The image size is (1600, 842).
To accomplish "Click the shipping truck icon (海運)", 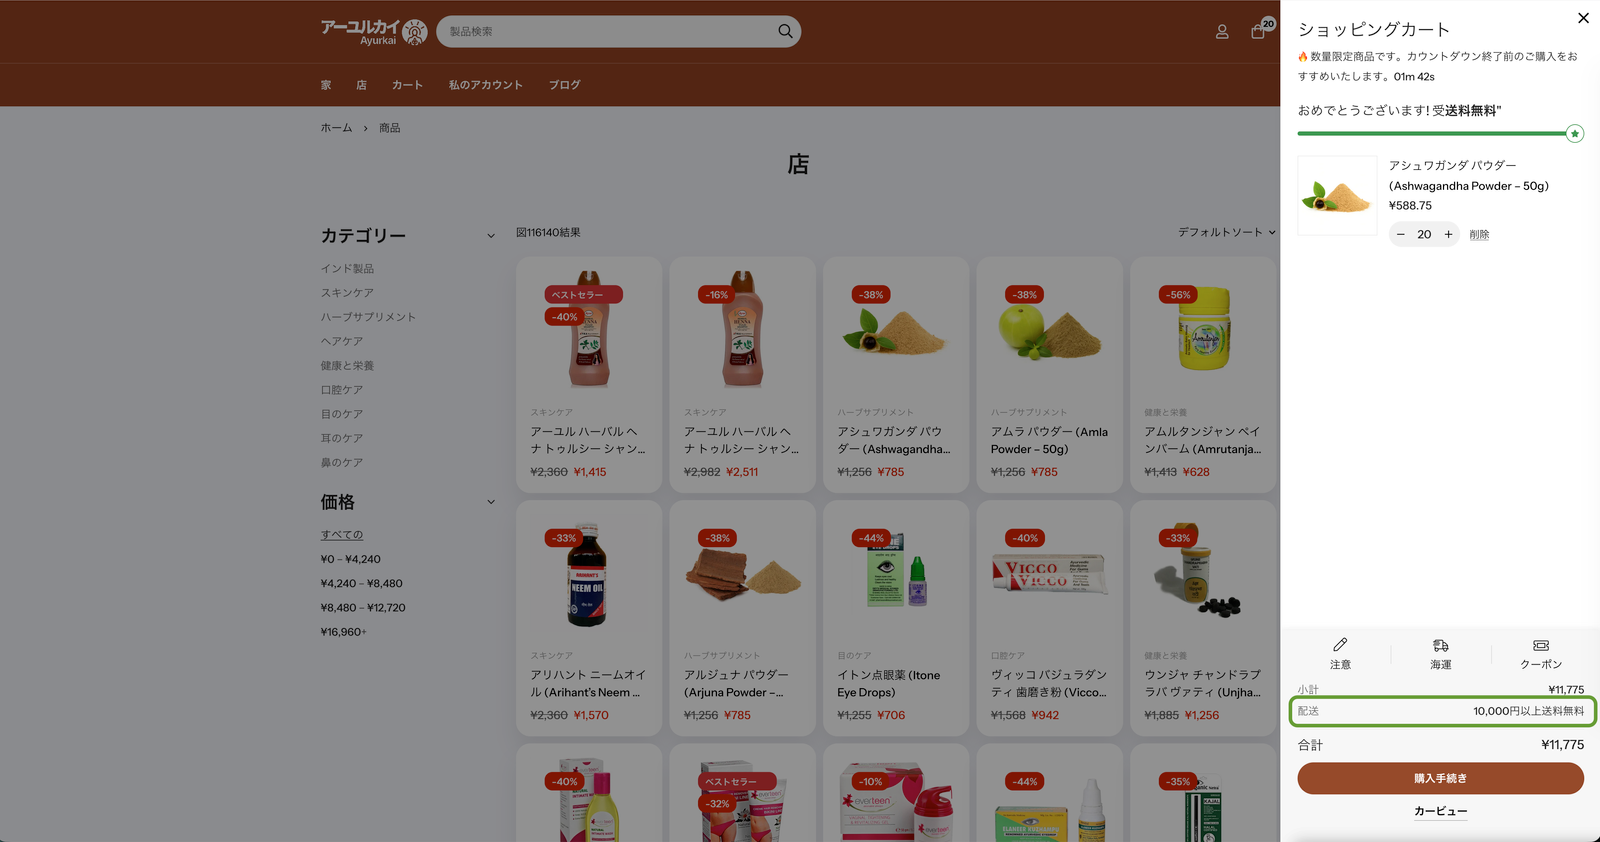I will tap(1440, 646).
